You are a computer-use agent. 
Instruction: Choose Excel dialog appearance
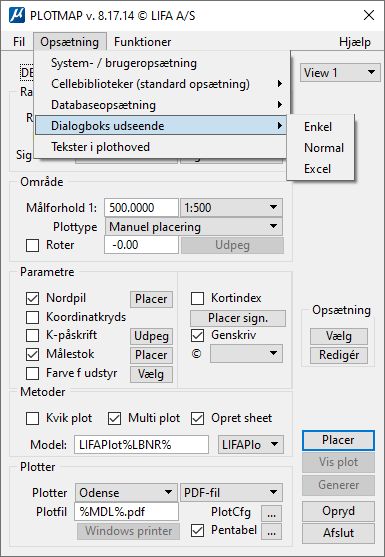point(320,169)
